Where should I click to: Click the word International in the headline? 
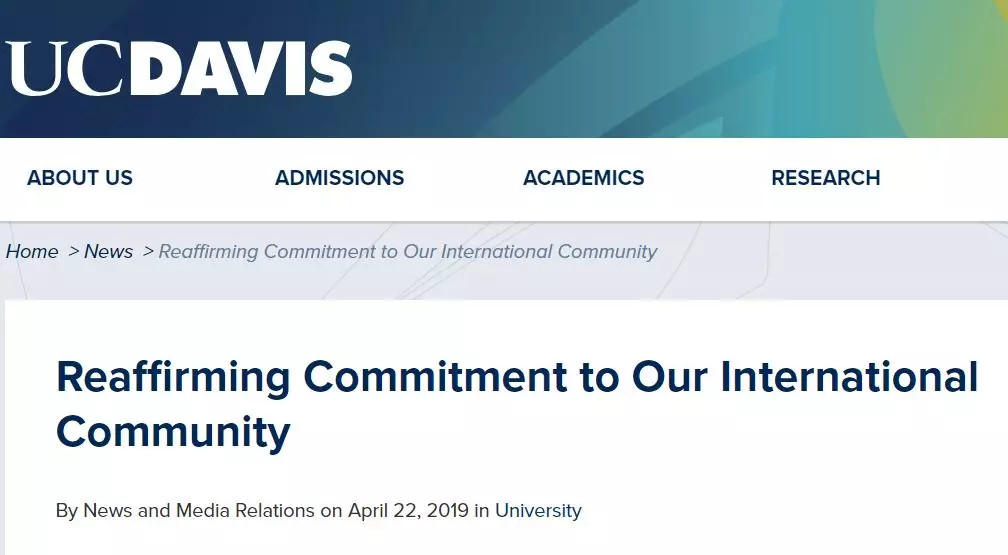point(849,377)
